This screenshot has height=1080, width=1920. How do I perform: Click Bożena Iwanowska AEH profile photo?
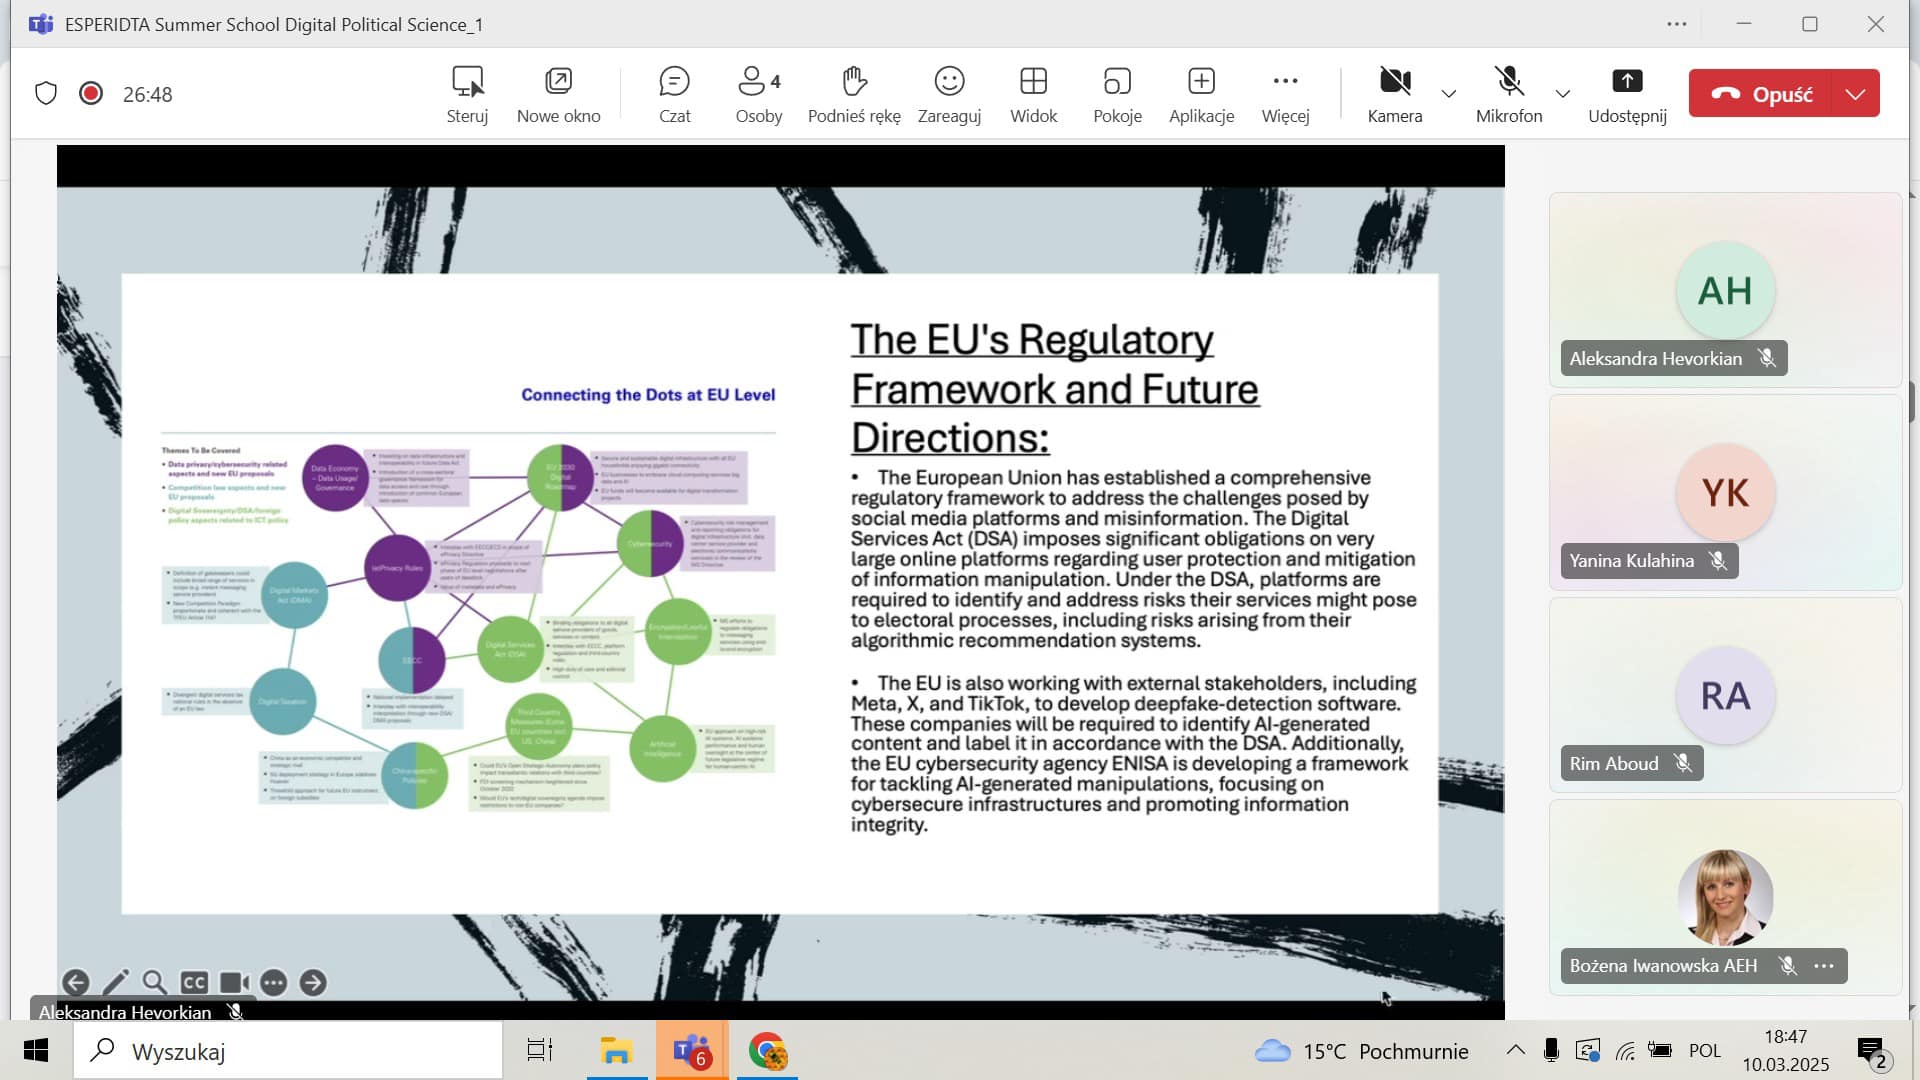tap(1725, 897)
